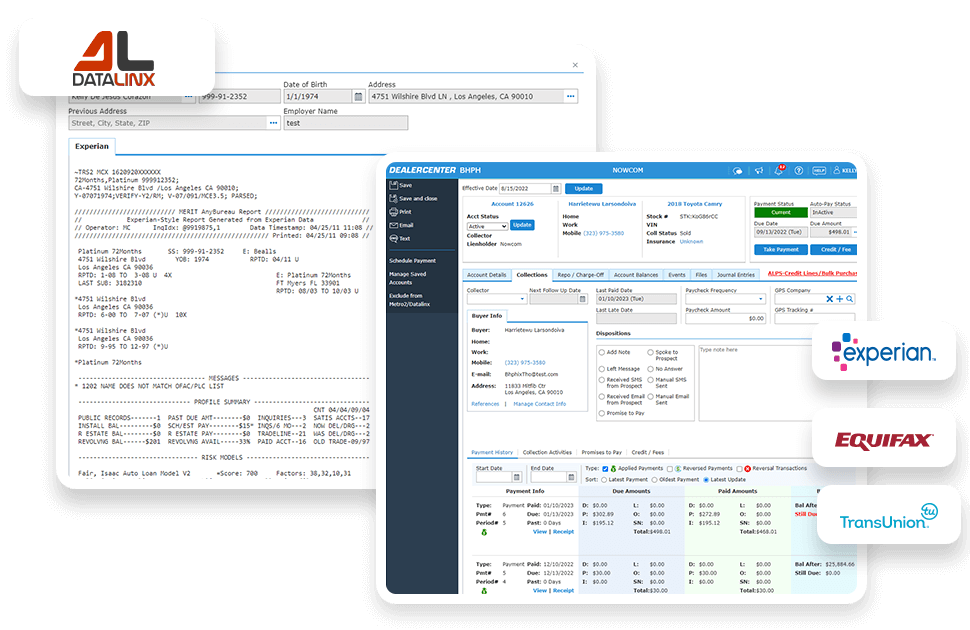Open the End Date calendar picker
The height and width of the screenshot is (630, 970).
click(x=571, y=477)
